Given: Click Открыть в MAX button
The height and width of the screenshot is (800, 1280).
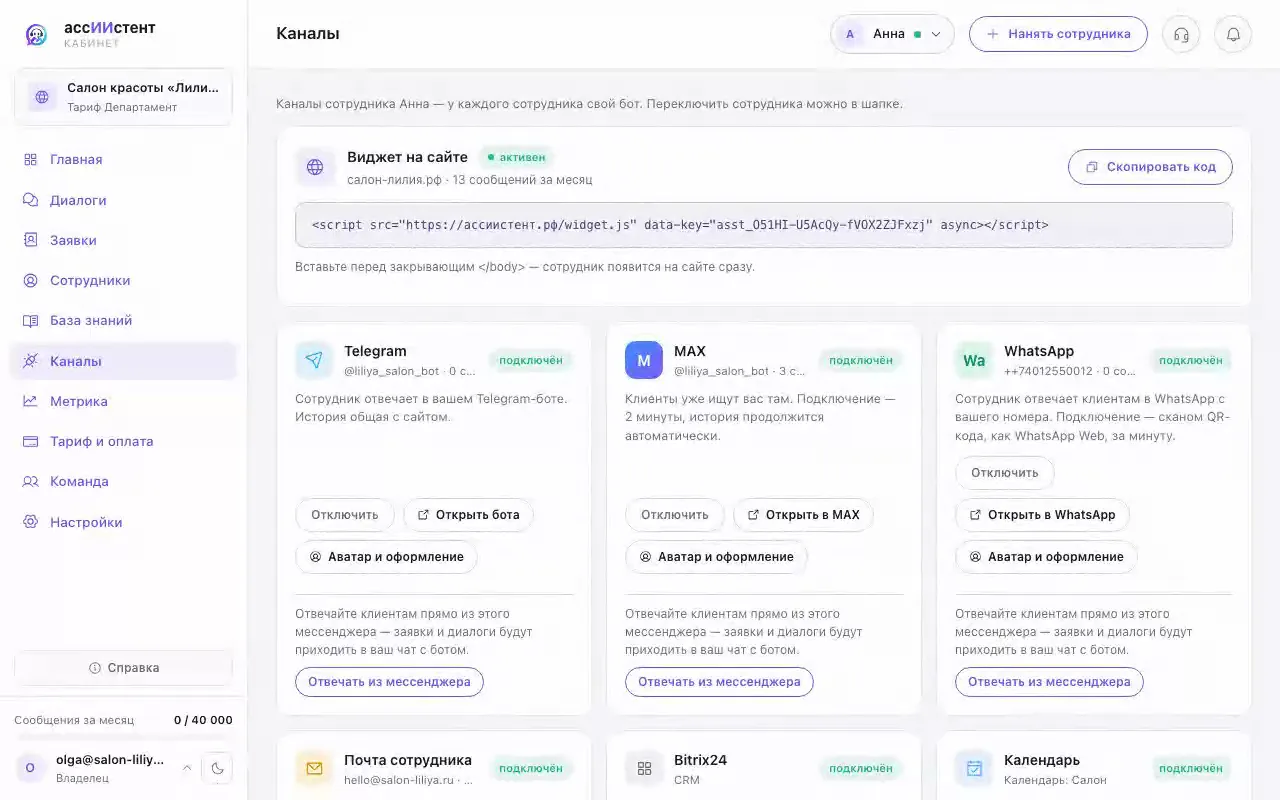Looking at the screenshot, I should point(803,515).
